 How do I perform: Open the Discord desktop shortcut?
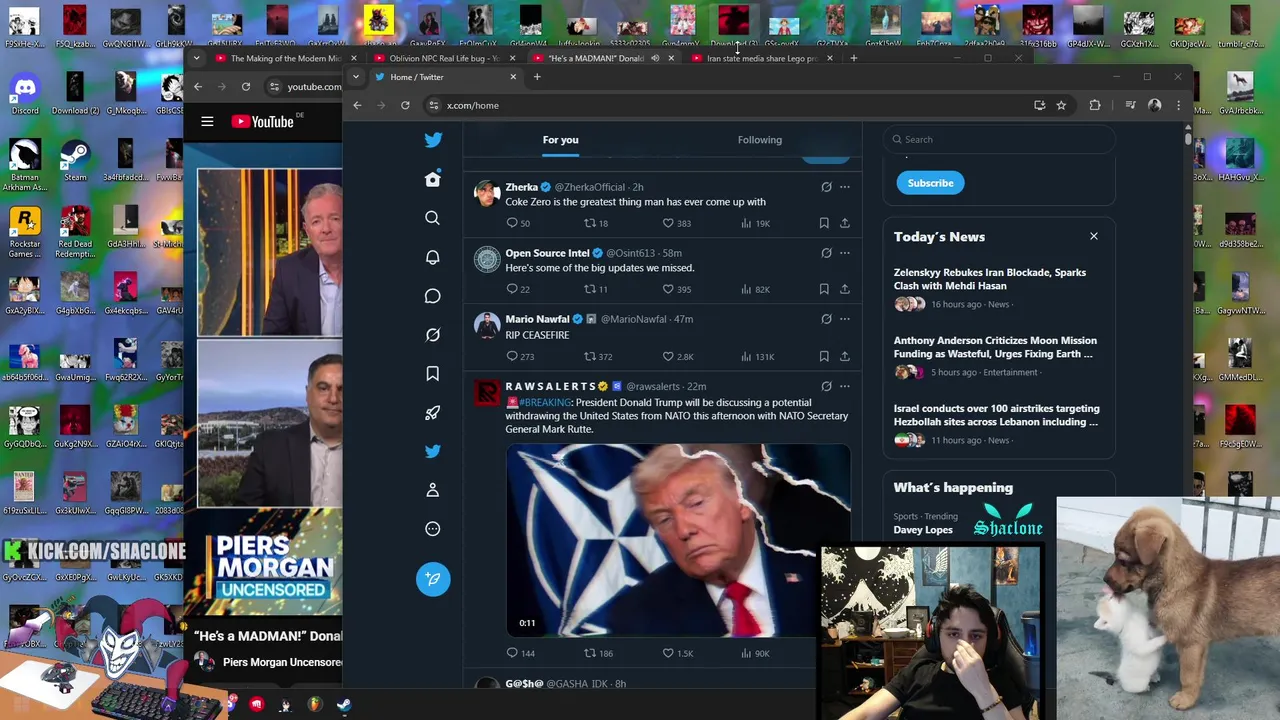click(x=25, y=92)
